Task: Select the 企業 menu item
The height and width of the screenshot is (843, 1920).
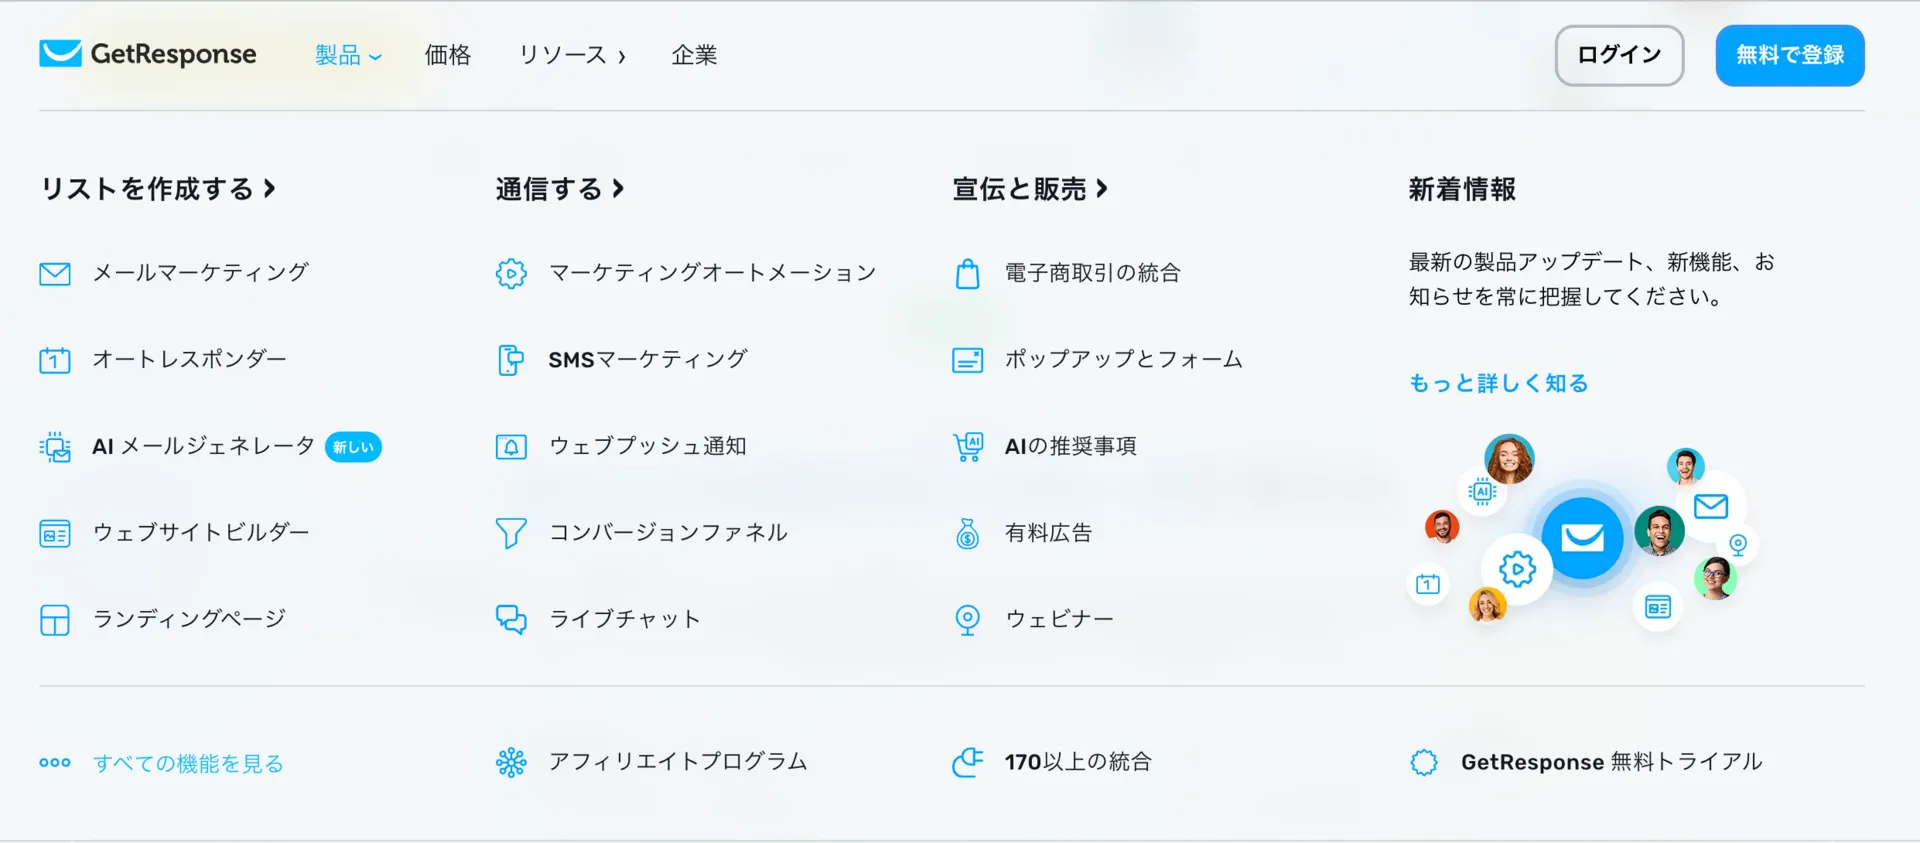Action: [694, 56]
